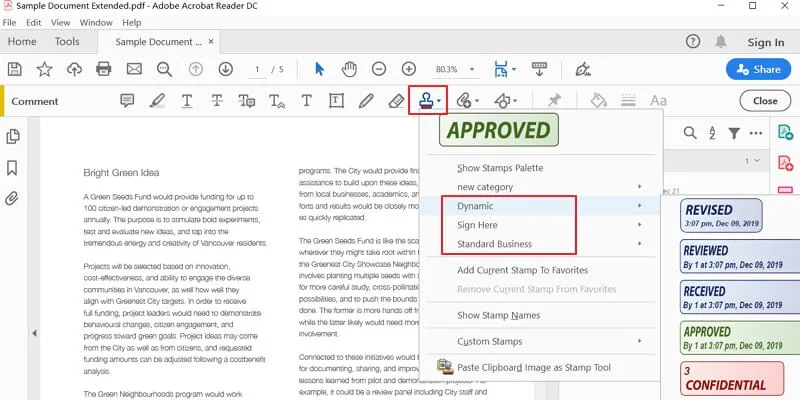
Task: Open the find text magnifier icon
Action: click(x=164, y=69)
